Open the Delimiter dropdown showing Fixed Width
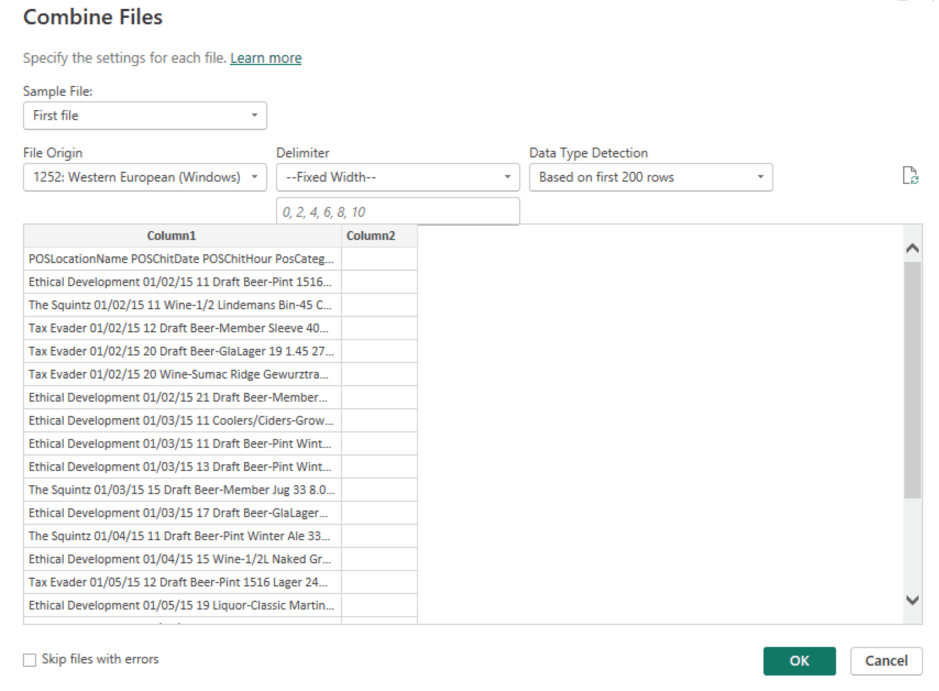Image resolution: width=939 pixels, height=691 pixels. 397,178
